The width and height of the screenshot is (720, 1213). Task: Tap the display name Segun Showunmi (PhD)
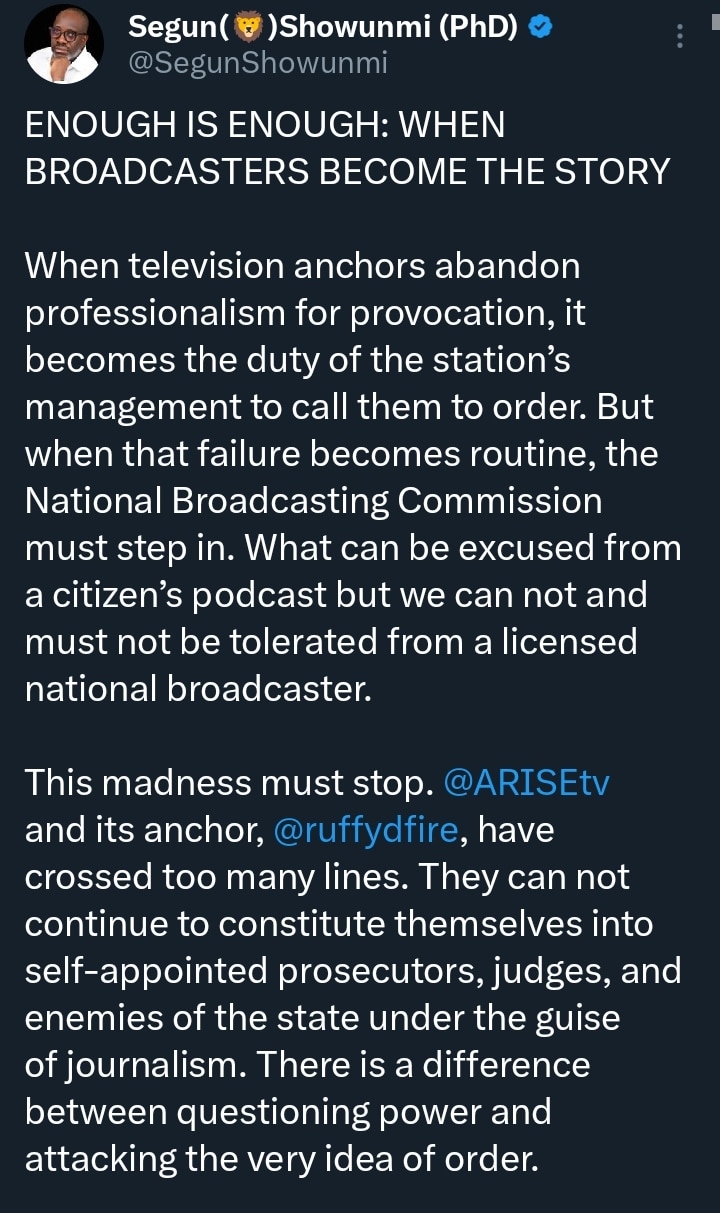(323, 29)
